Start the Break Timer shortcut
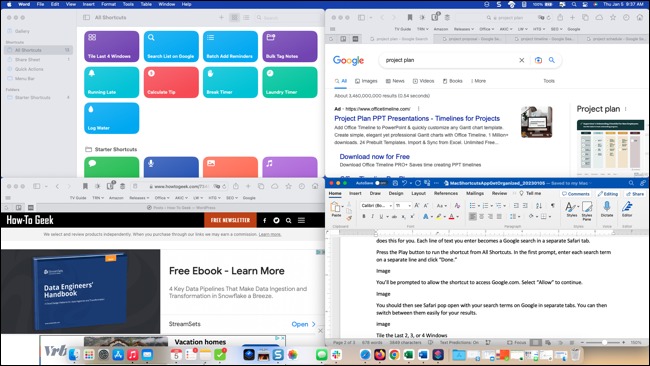Viewport: 650px width, 366px height. 230,82
